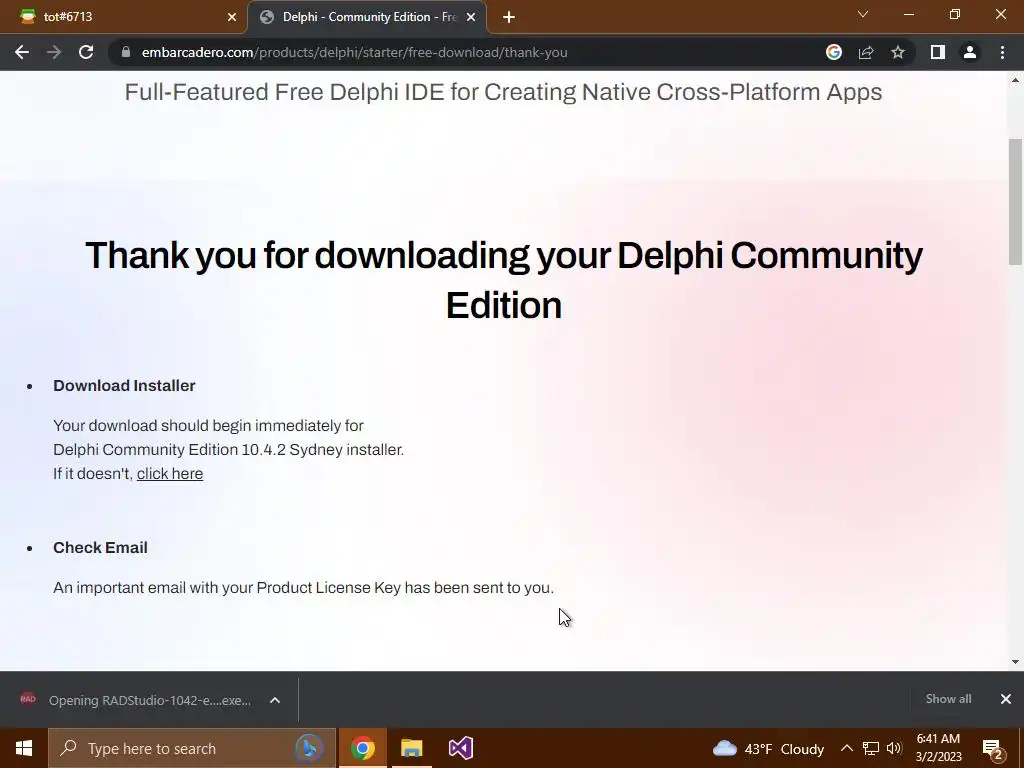Go back using browser back arrow
Image resolution: width=1024 pixels, height=768 pixels.
point(22,52)
